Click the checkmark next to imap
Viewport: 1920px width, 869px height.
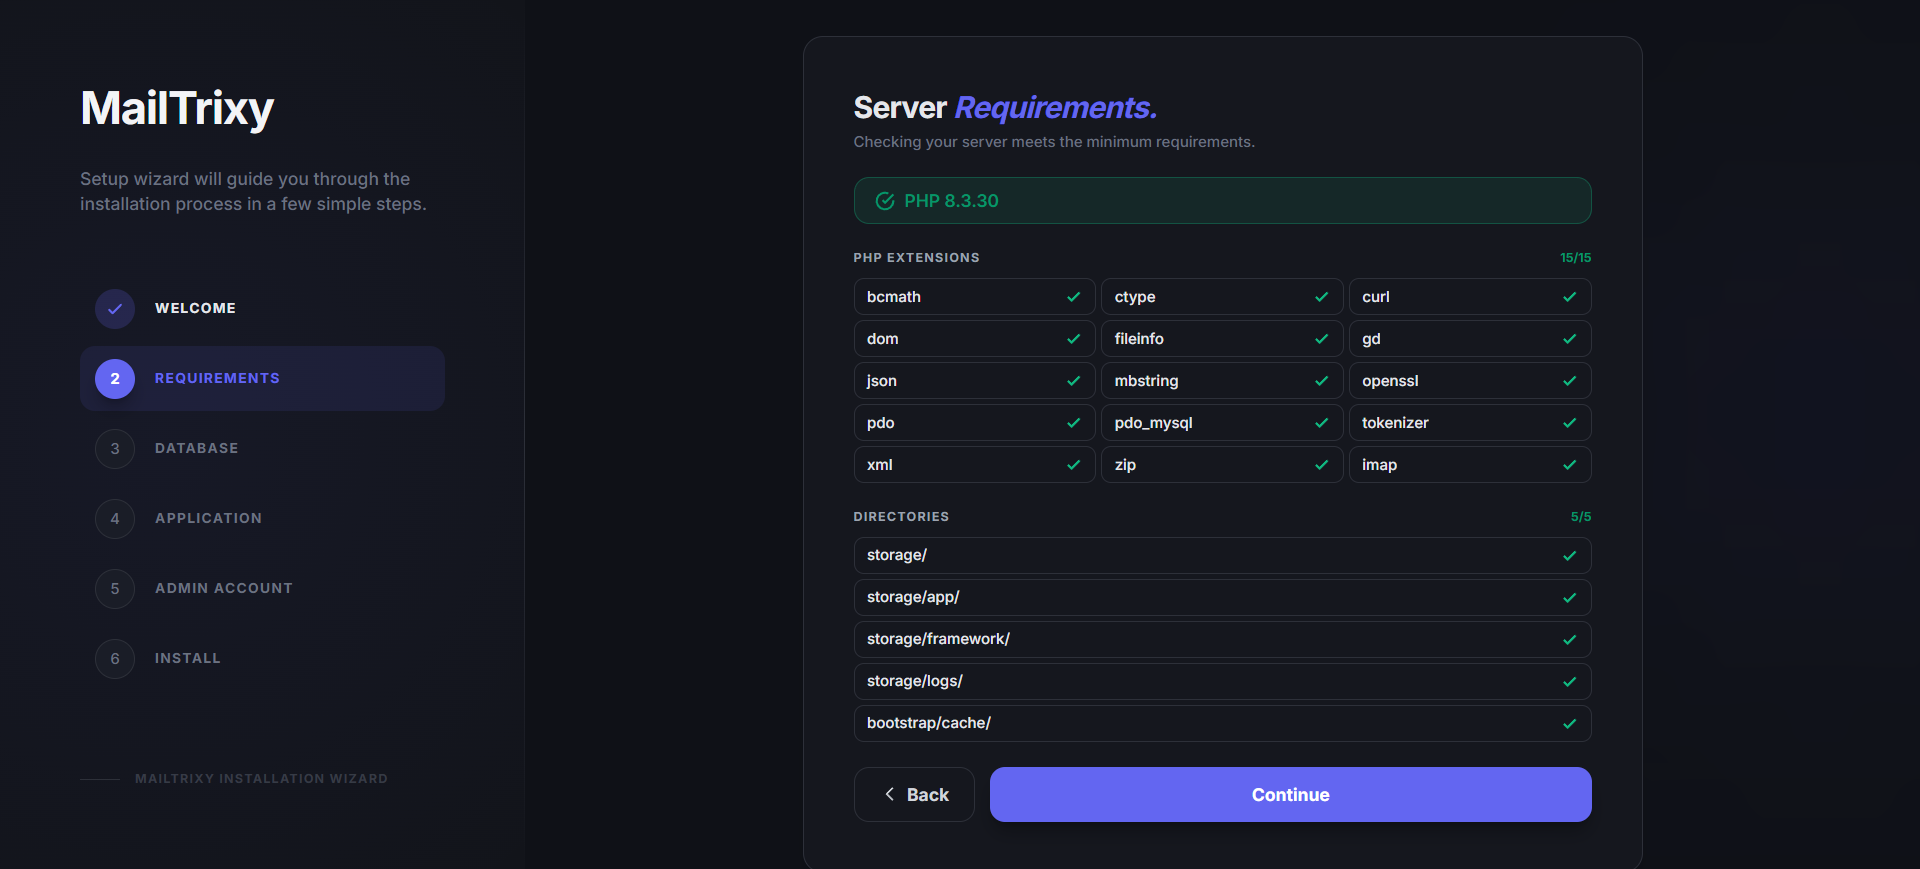click(x=1570, y=465)
